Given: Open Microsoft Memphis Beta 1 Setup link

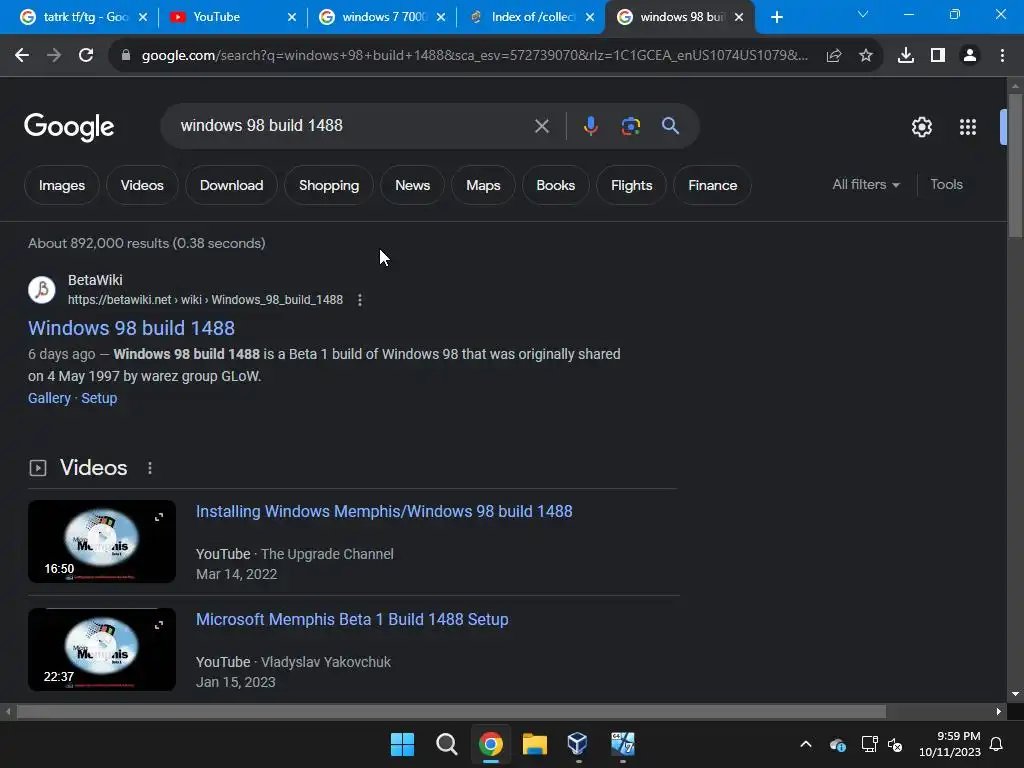Looking at the screenshot, I should click(x=352, y=619).
